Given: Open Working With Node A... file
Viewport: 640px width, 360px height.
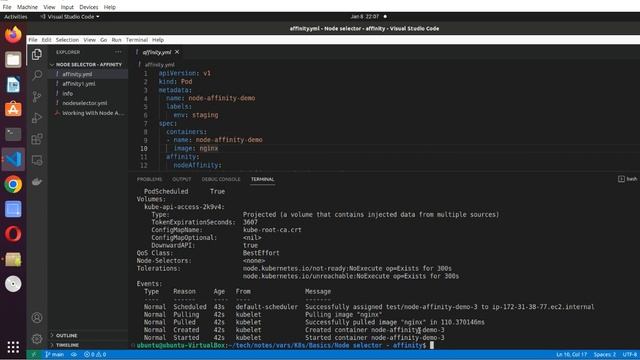Looking at the screenshot, I should click(93, 113).
